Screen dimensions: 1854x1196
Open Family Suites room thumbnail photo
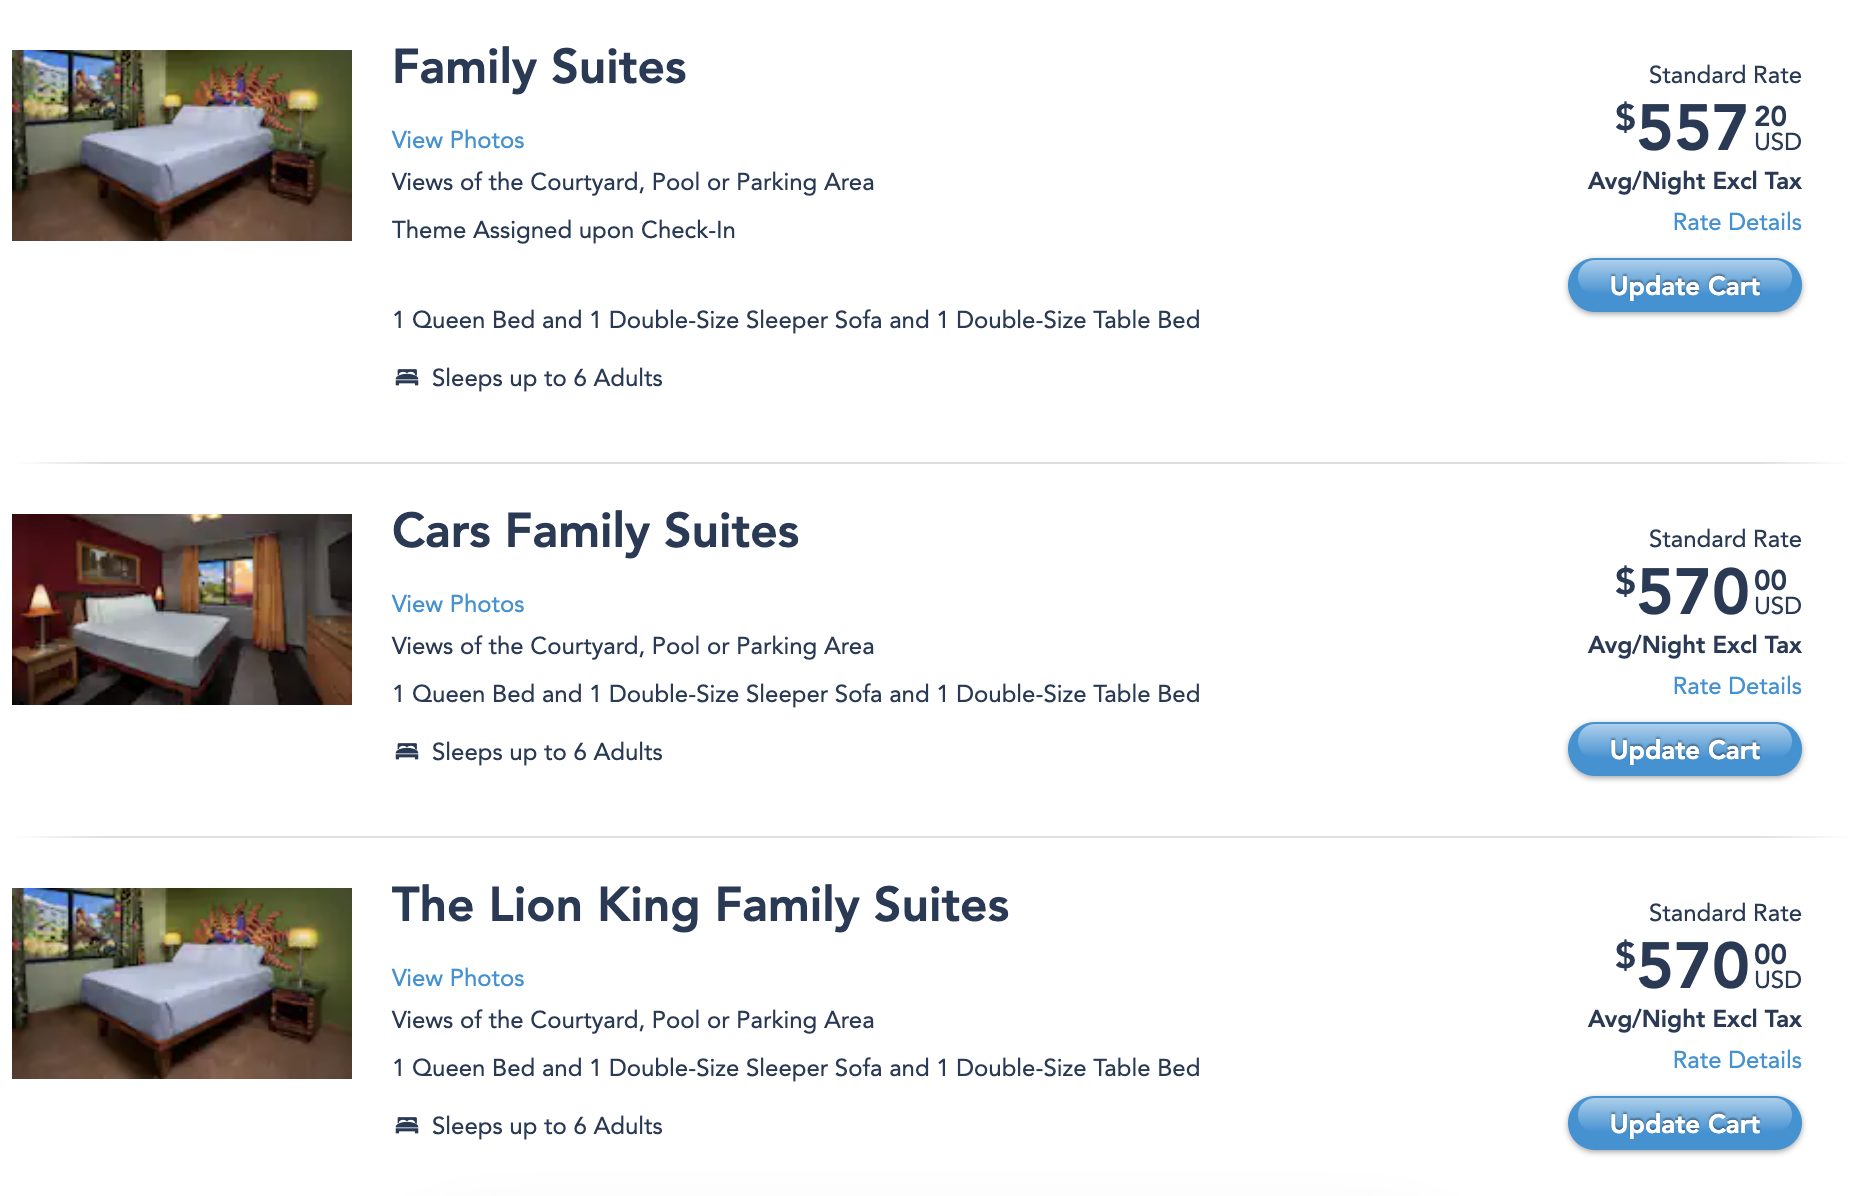pos(182,145)
